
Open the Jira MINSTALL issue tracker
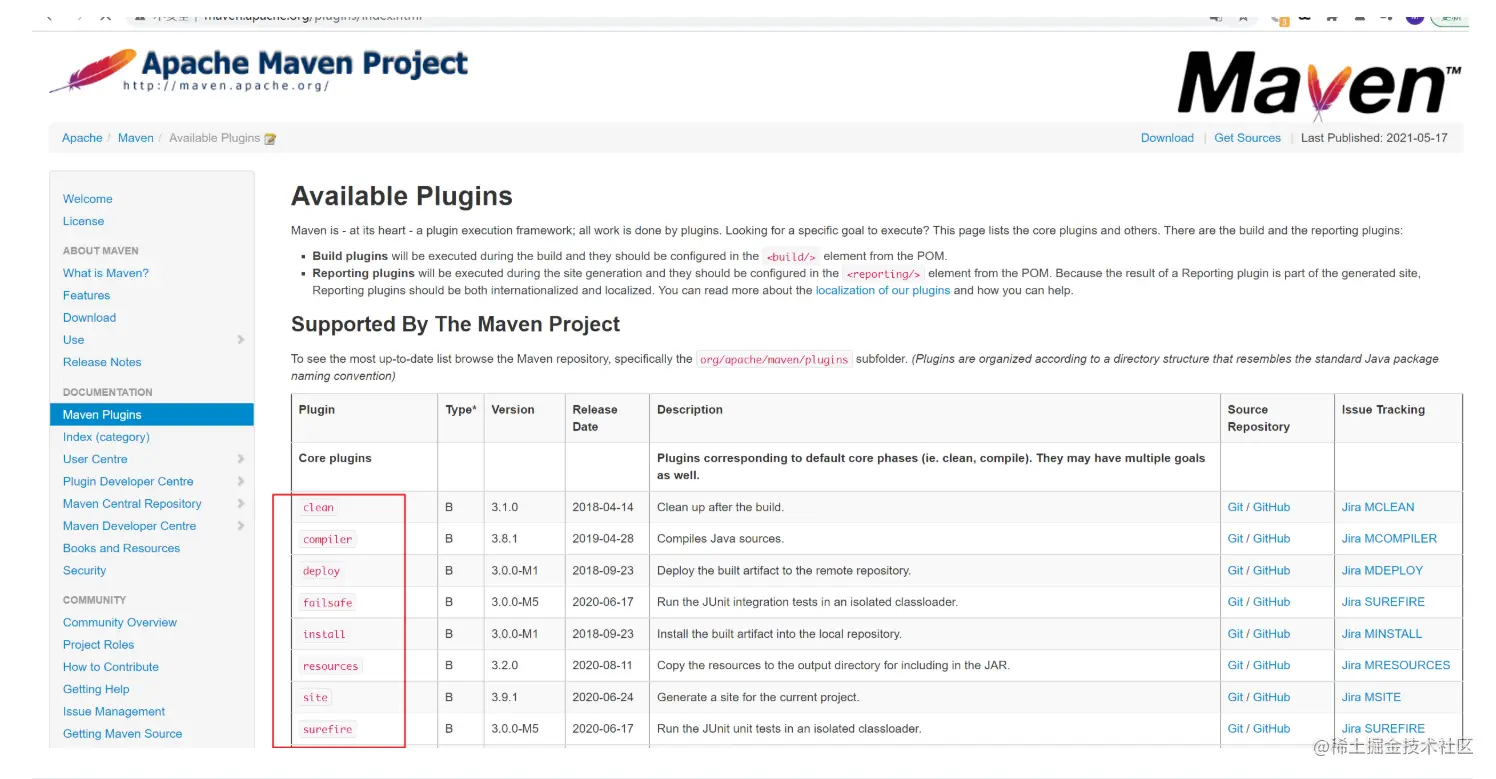click(x=1382, y=634)
